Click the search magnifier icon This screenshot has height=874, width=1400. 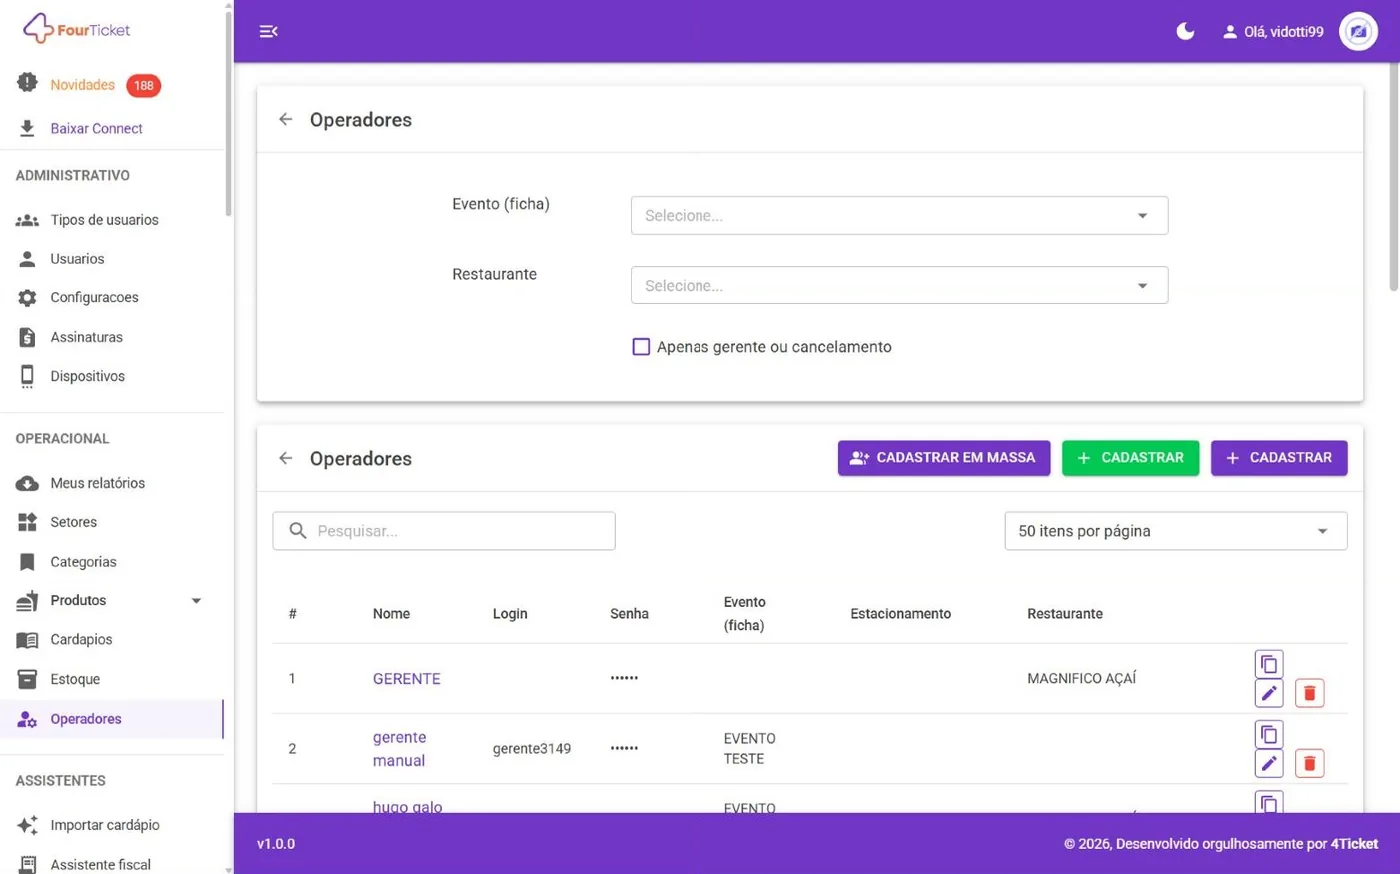click(298, 531)
